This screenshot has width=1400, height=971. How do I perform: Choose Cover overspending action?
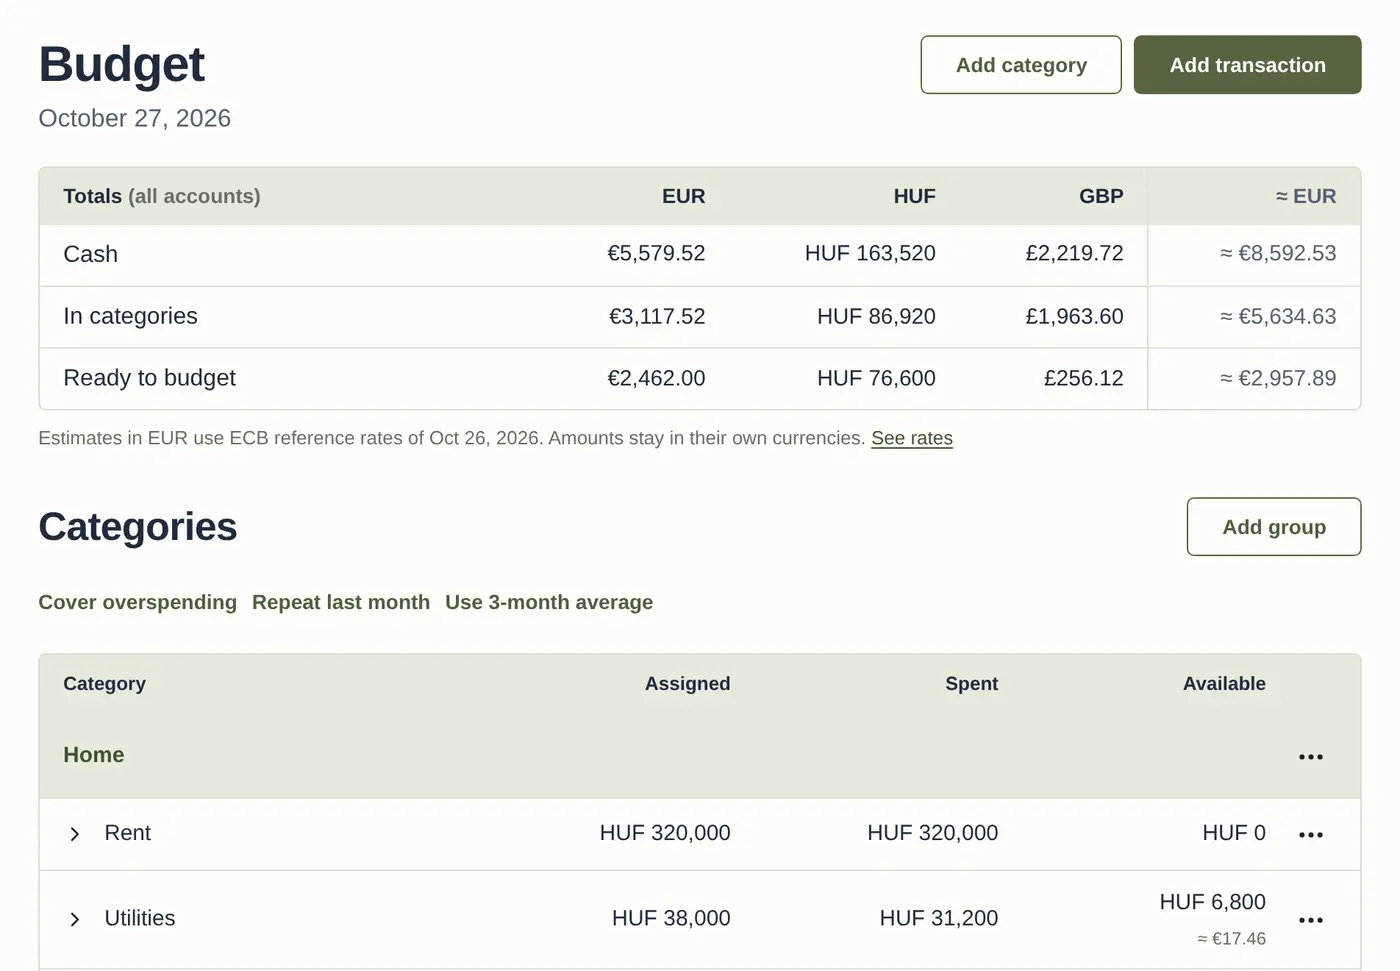(138, 602)
